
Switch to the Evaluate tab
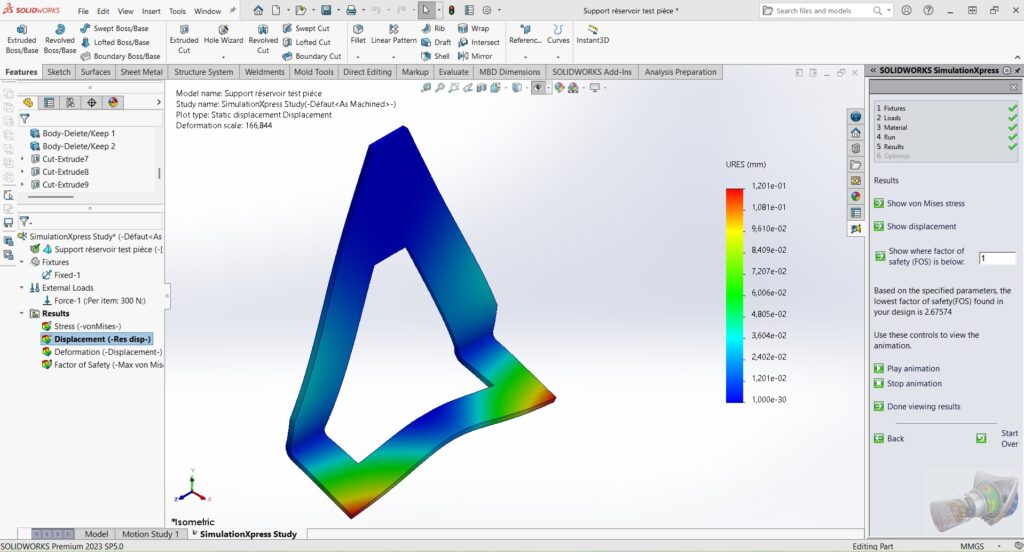click(453, 72)
